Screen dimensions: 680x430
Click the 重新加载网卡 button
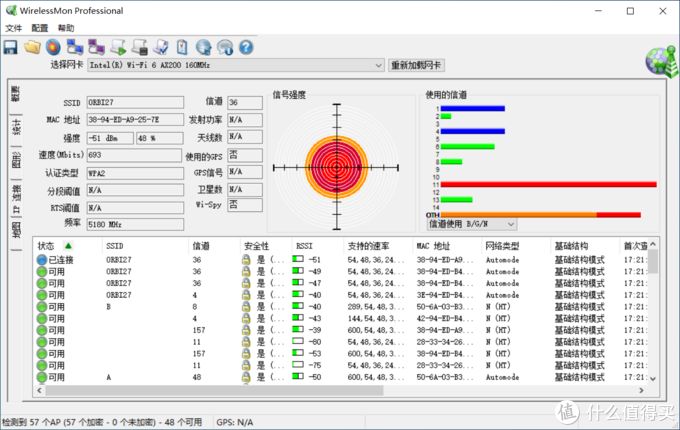click(416, 65)
